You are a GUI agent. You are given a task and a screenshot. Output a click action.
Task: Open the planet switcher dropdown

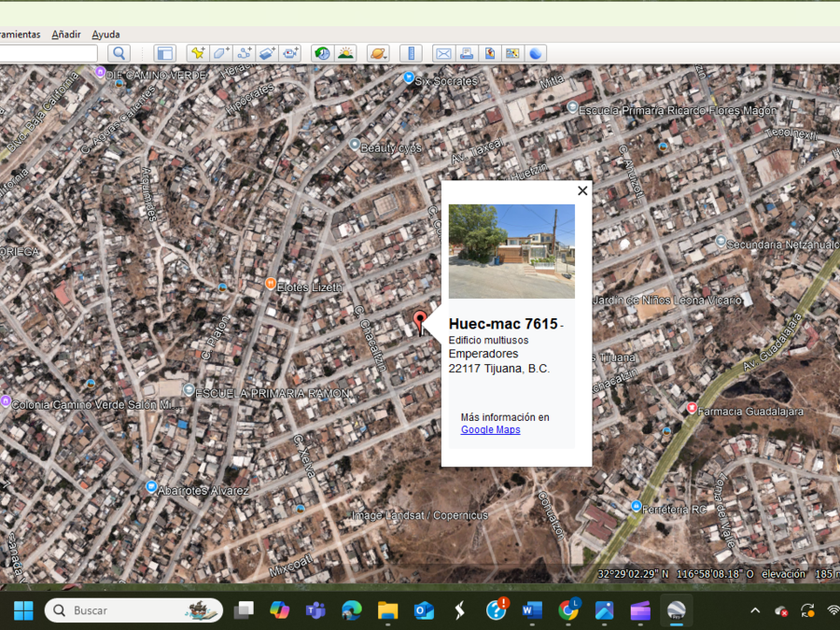tap(378, 53)
